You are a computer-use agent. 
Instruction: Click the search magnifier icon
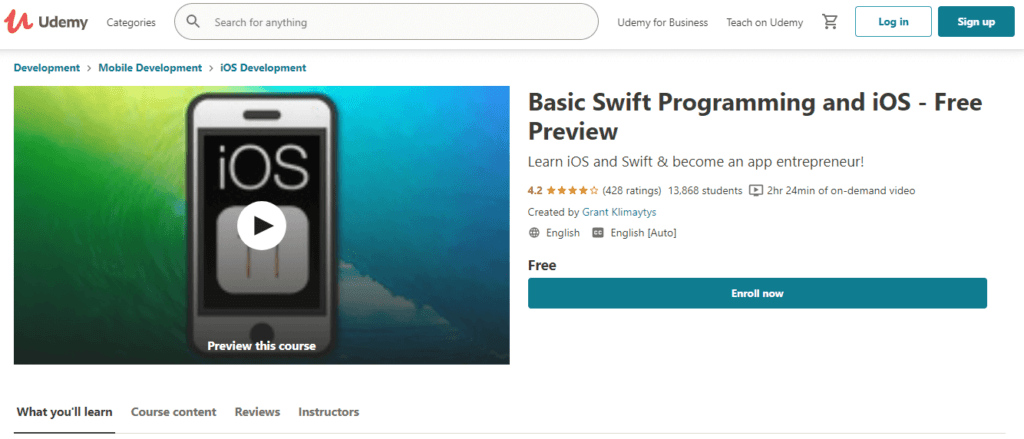pyautogui.click(x=193, y=22)
